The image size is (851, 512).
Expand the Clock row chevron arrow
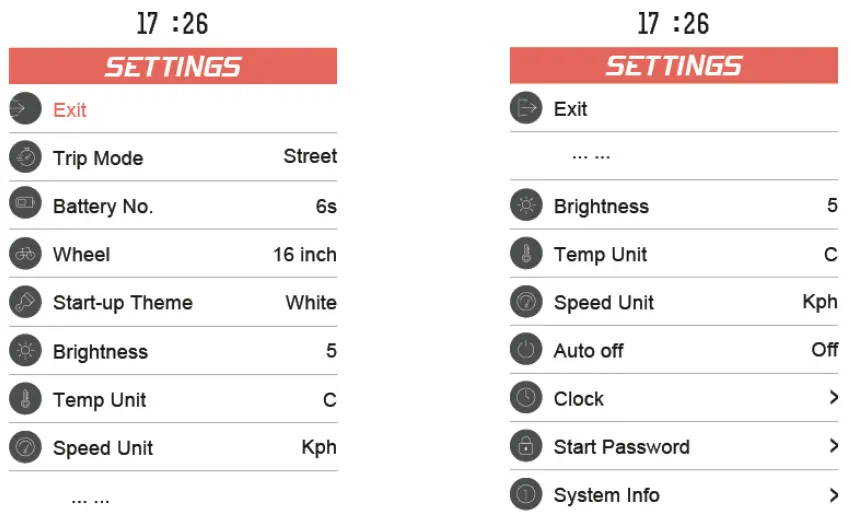[833, 398]
